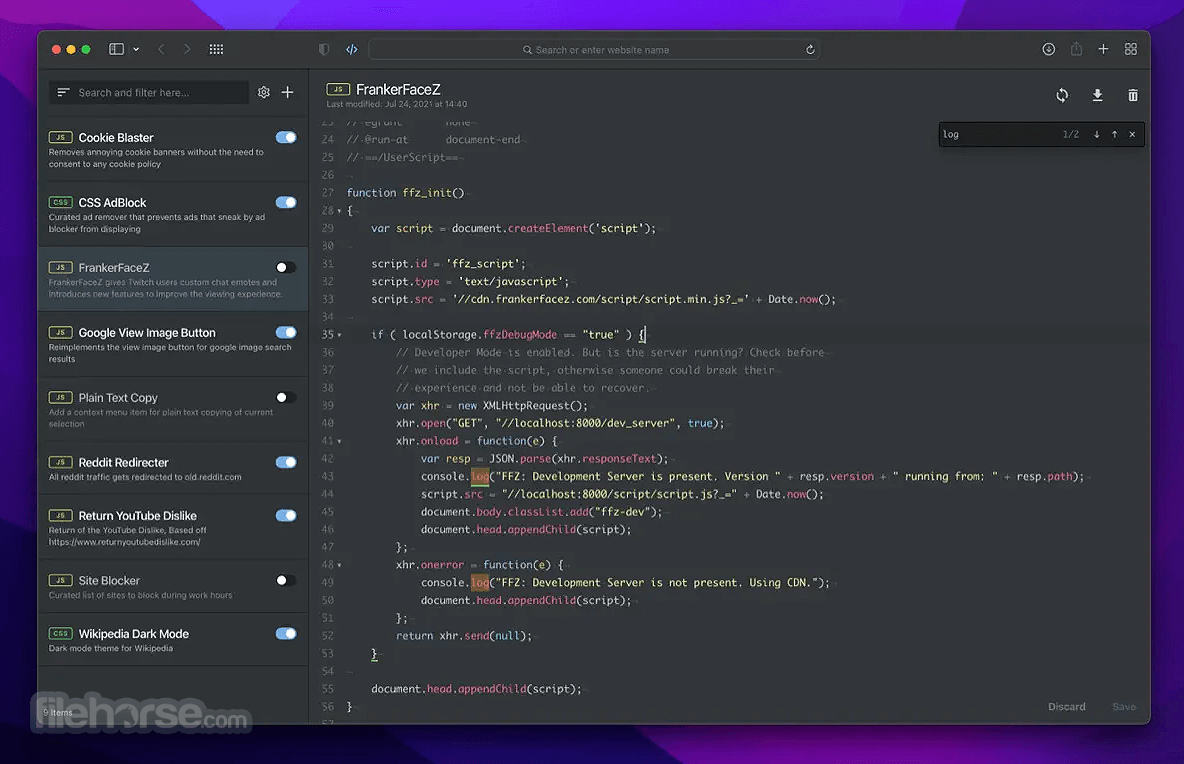
Task: Collapse the code fold at line 48
Action: (339, 565)
